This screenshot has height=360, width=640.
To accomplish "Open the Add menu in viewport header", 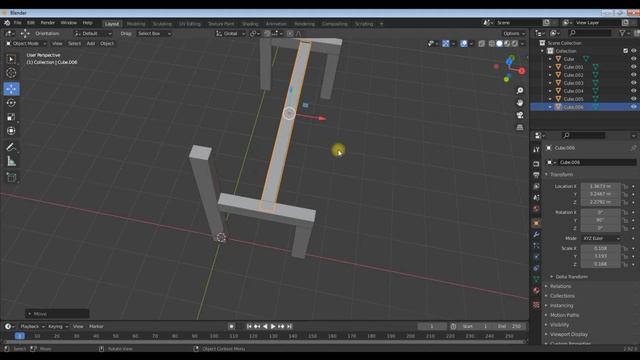I will click(x=91, y=44).
